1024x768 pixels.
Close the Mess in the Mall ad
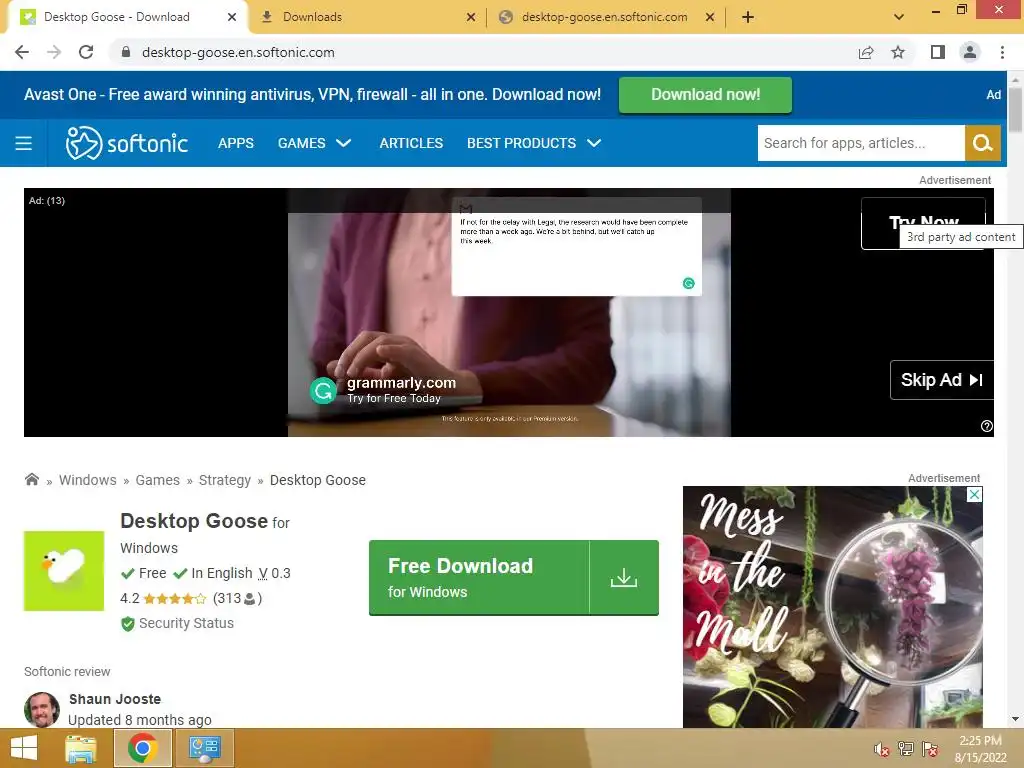click(974, 494)
